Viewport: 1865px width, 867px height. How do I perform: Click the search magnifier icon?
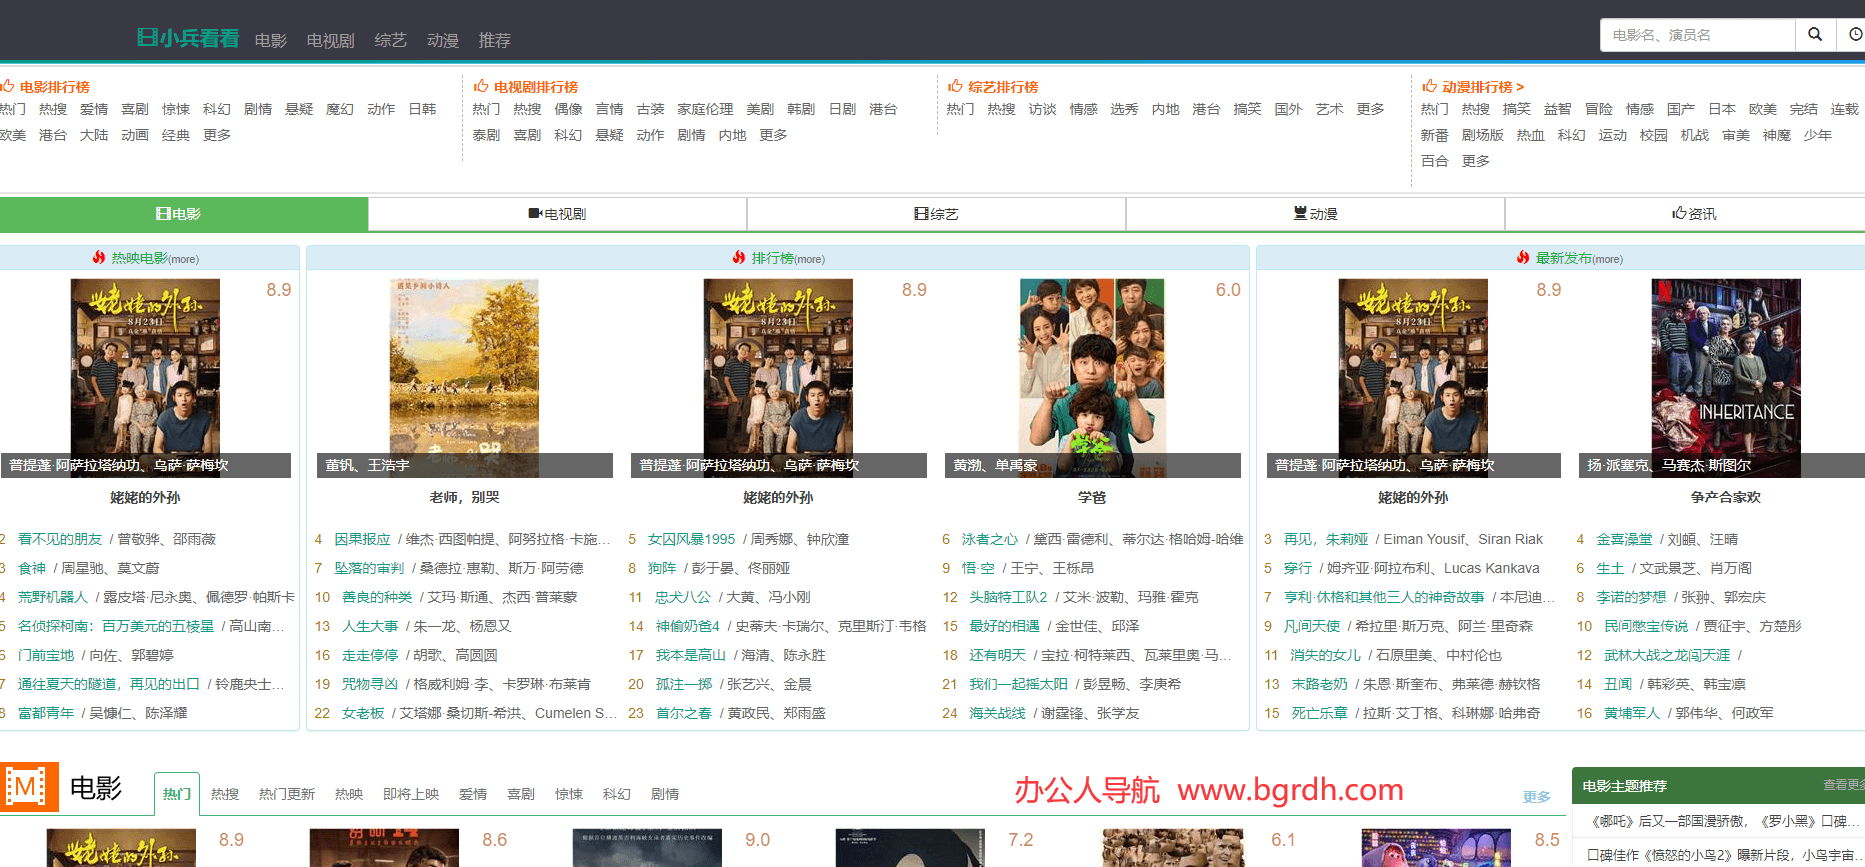tap(1814, 34)
